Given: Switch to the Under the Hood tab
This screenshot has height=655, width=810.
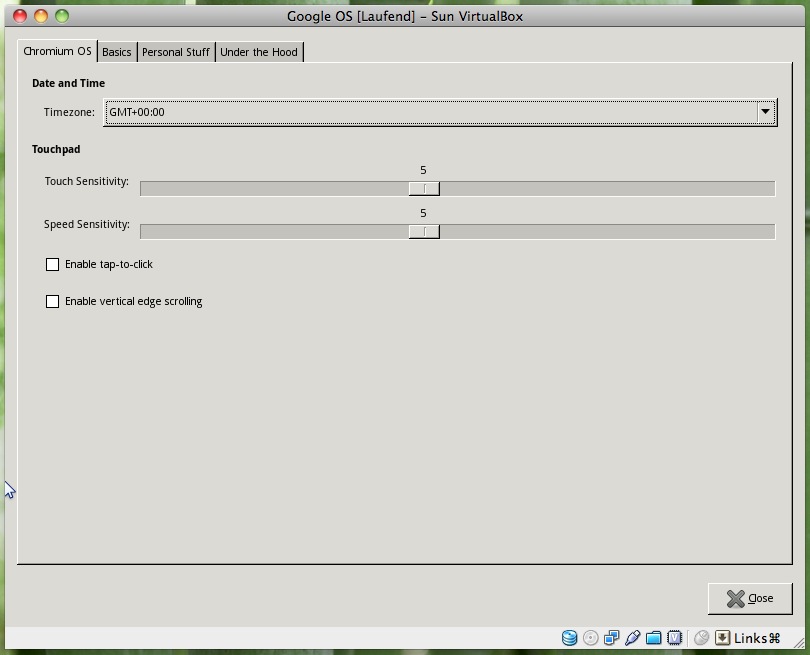Looking at the screenshot, I should pos(259,52).
